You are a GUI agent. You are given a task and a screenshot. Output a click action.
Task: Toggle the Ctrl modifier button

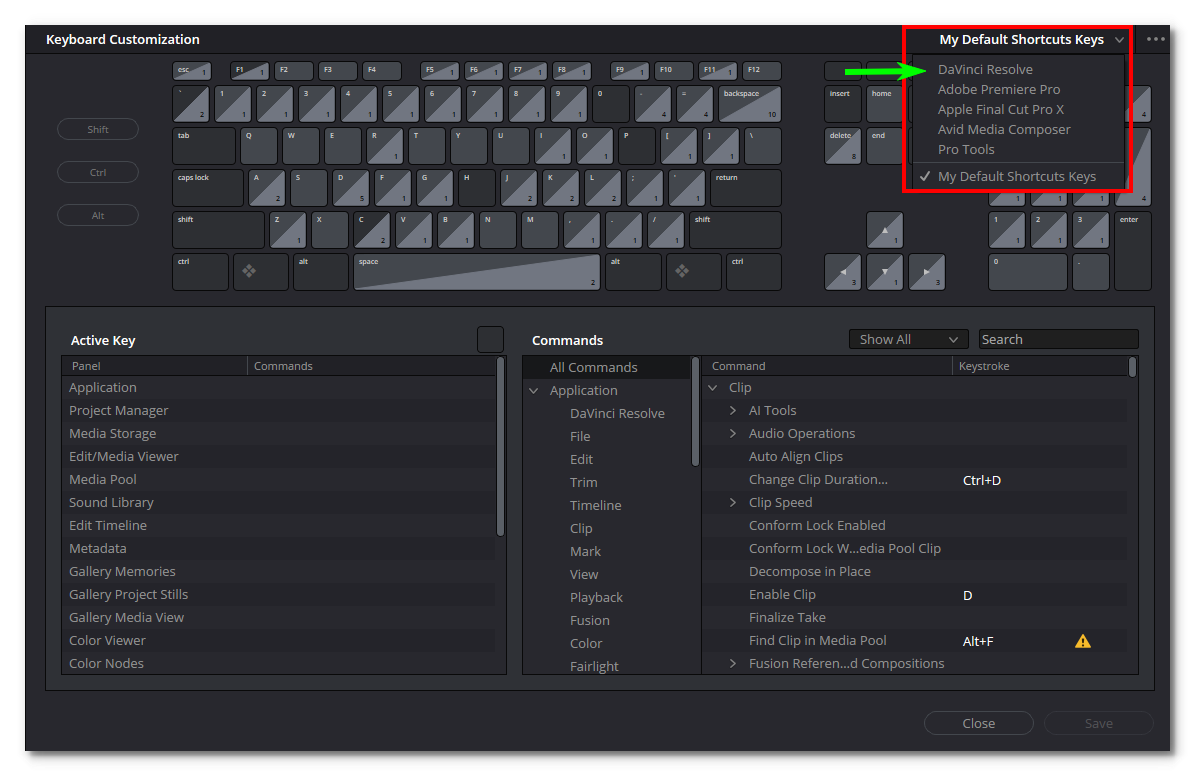point(98,172)
